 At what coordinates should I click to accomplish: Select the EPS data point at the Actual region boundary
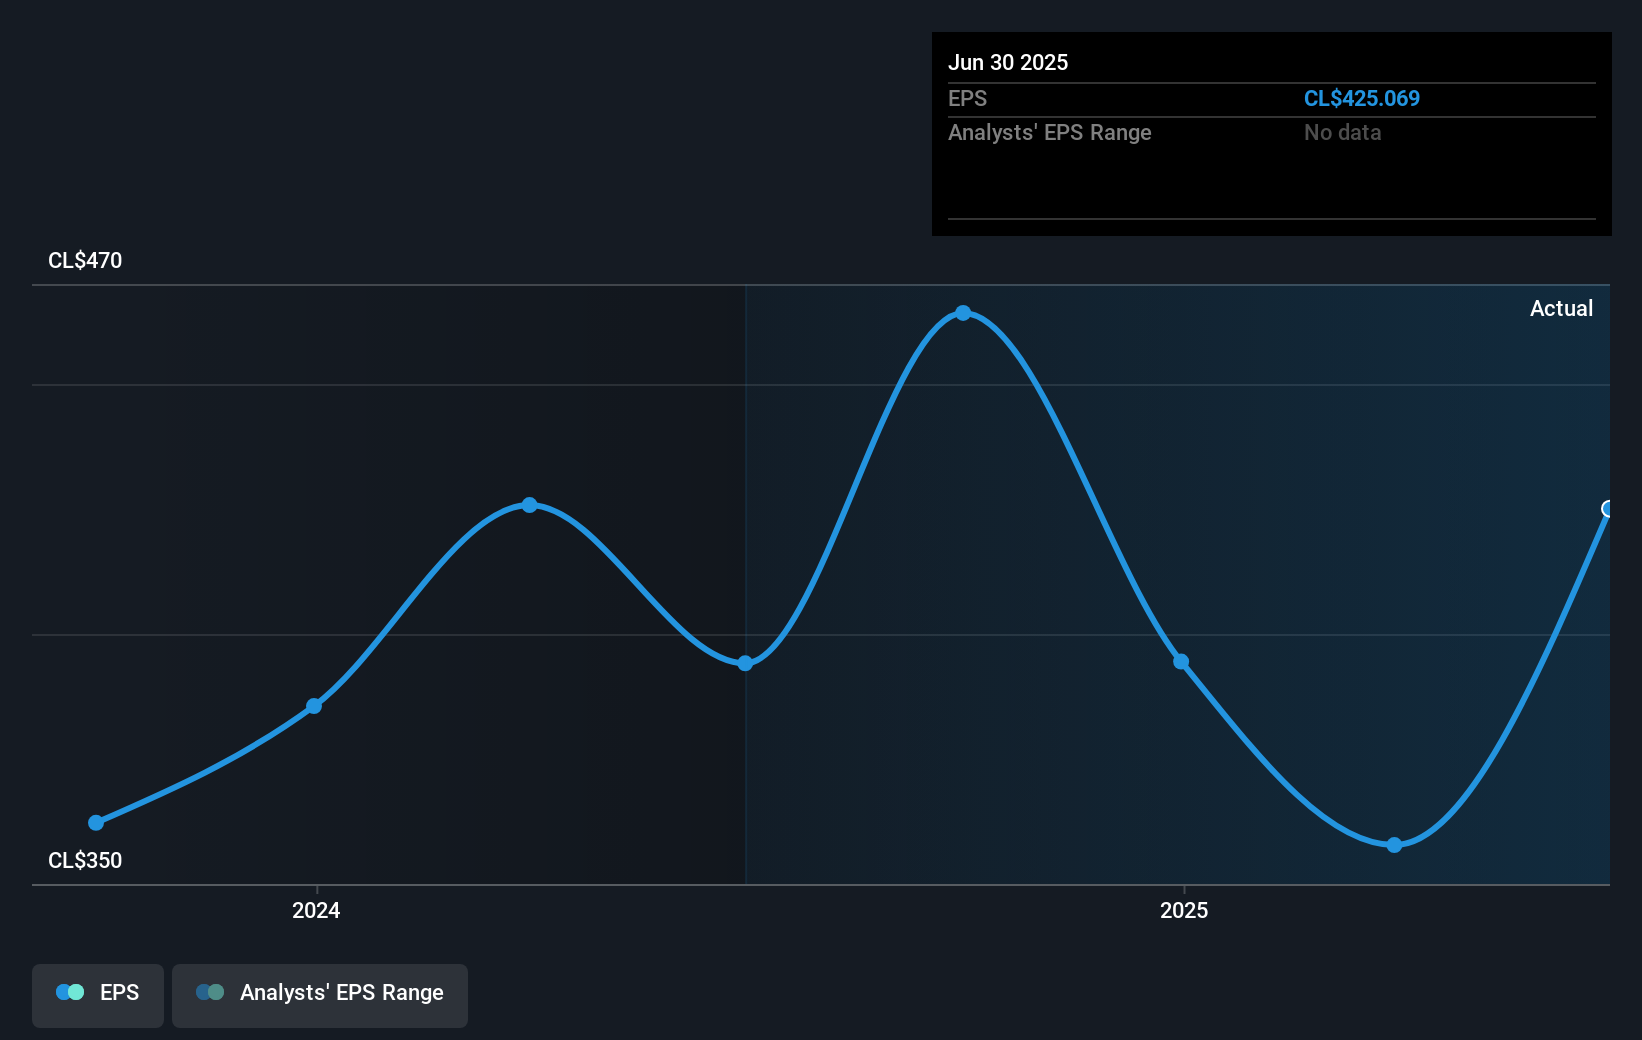point(745,663)
